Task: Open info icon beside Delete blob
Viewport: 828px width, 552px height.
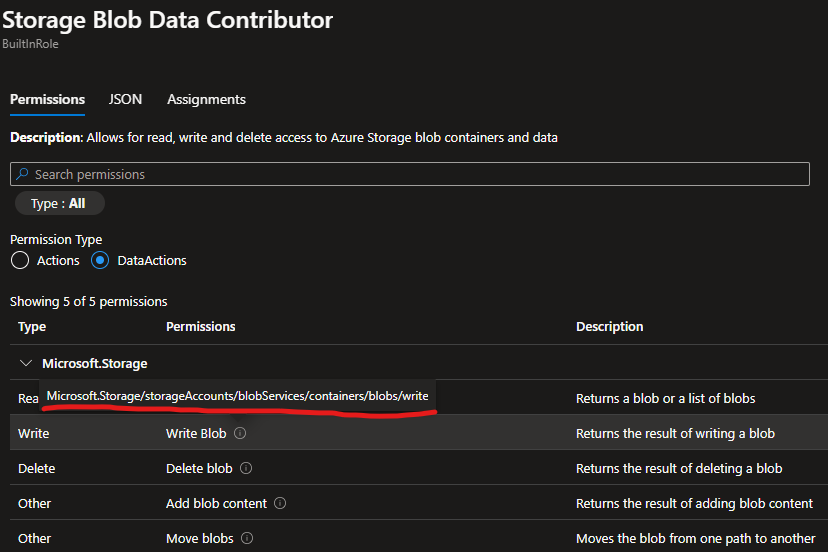Action: (246, 468)
